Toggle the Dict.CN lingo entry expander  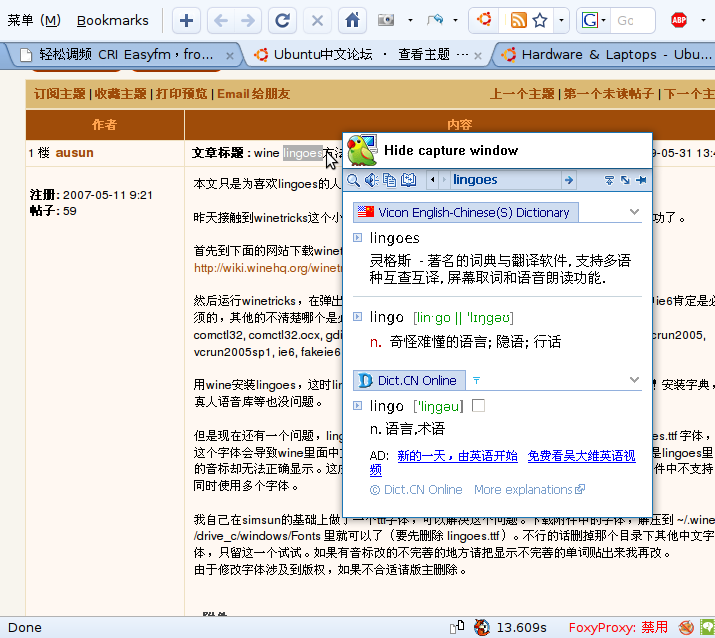[x=358, y=405]
